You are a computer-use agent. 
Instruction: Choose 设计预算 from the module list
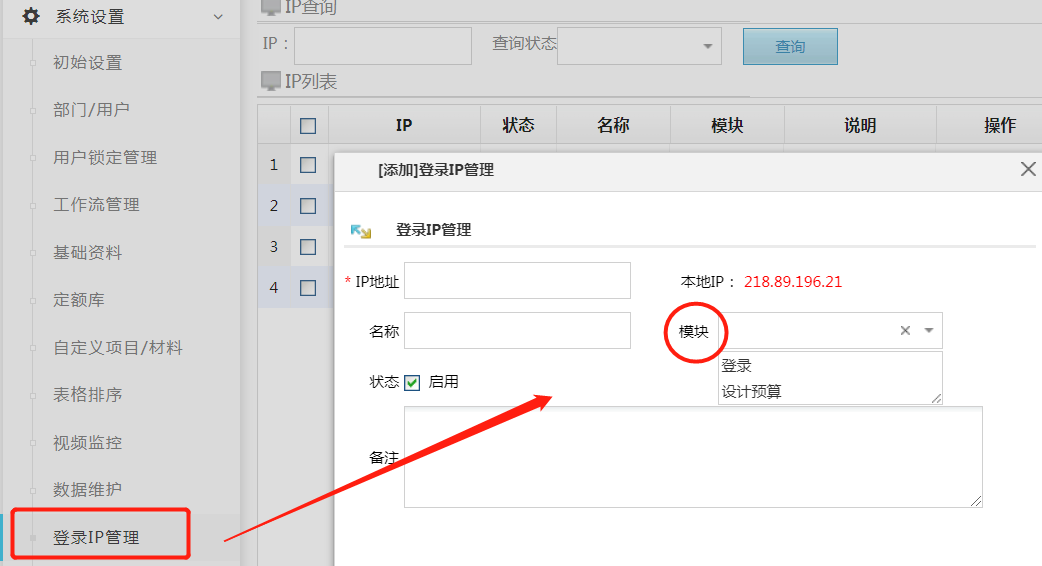pos(751,391)
